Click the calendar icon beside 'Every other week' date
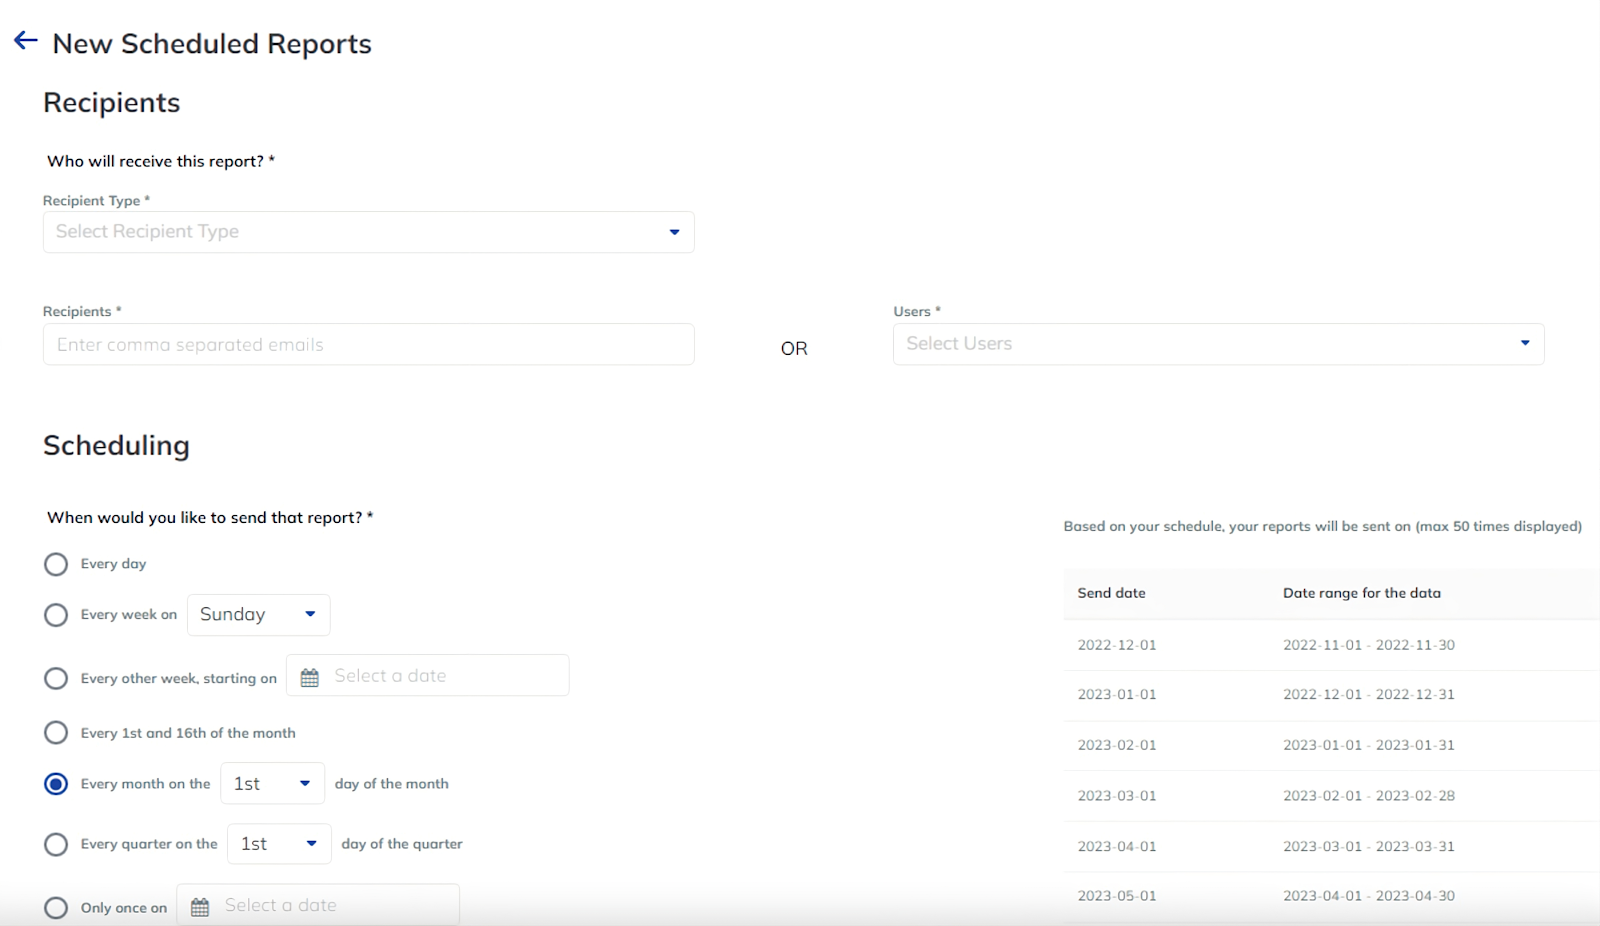The width and height of the screenshot is (1600, 926). (312, 675)
